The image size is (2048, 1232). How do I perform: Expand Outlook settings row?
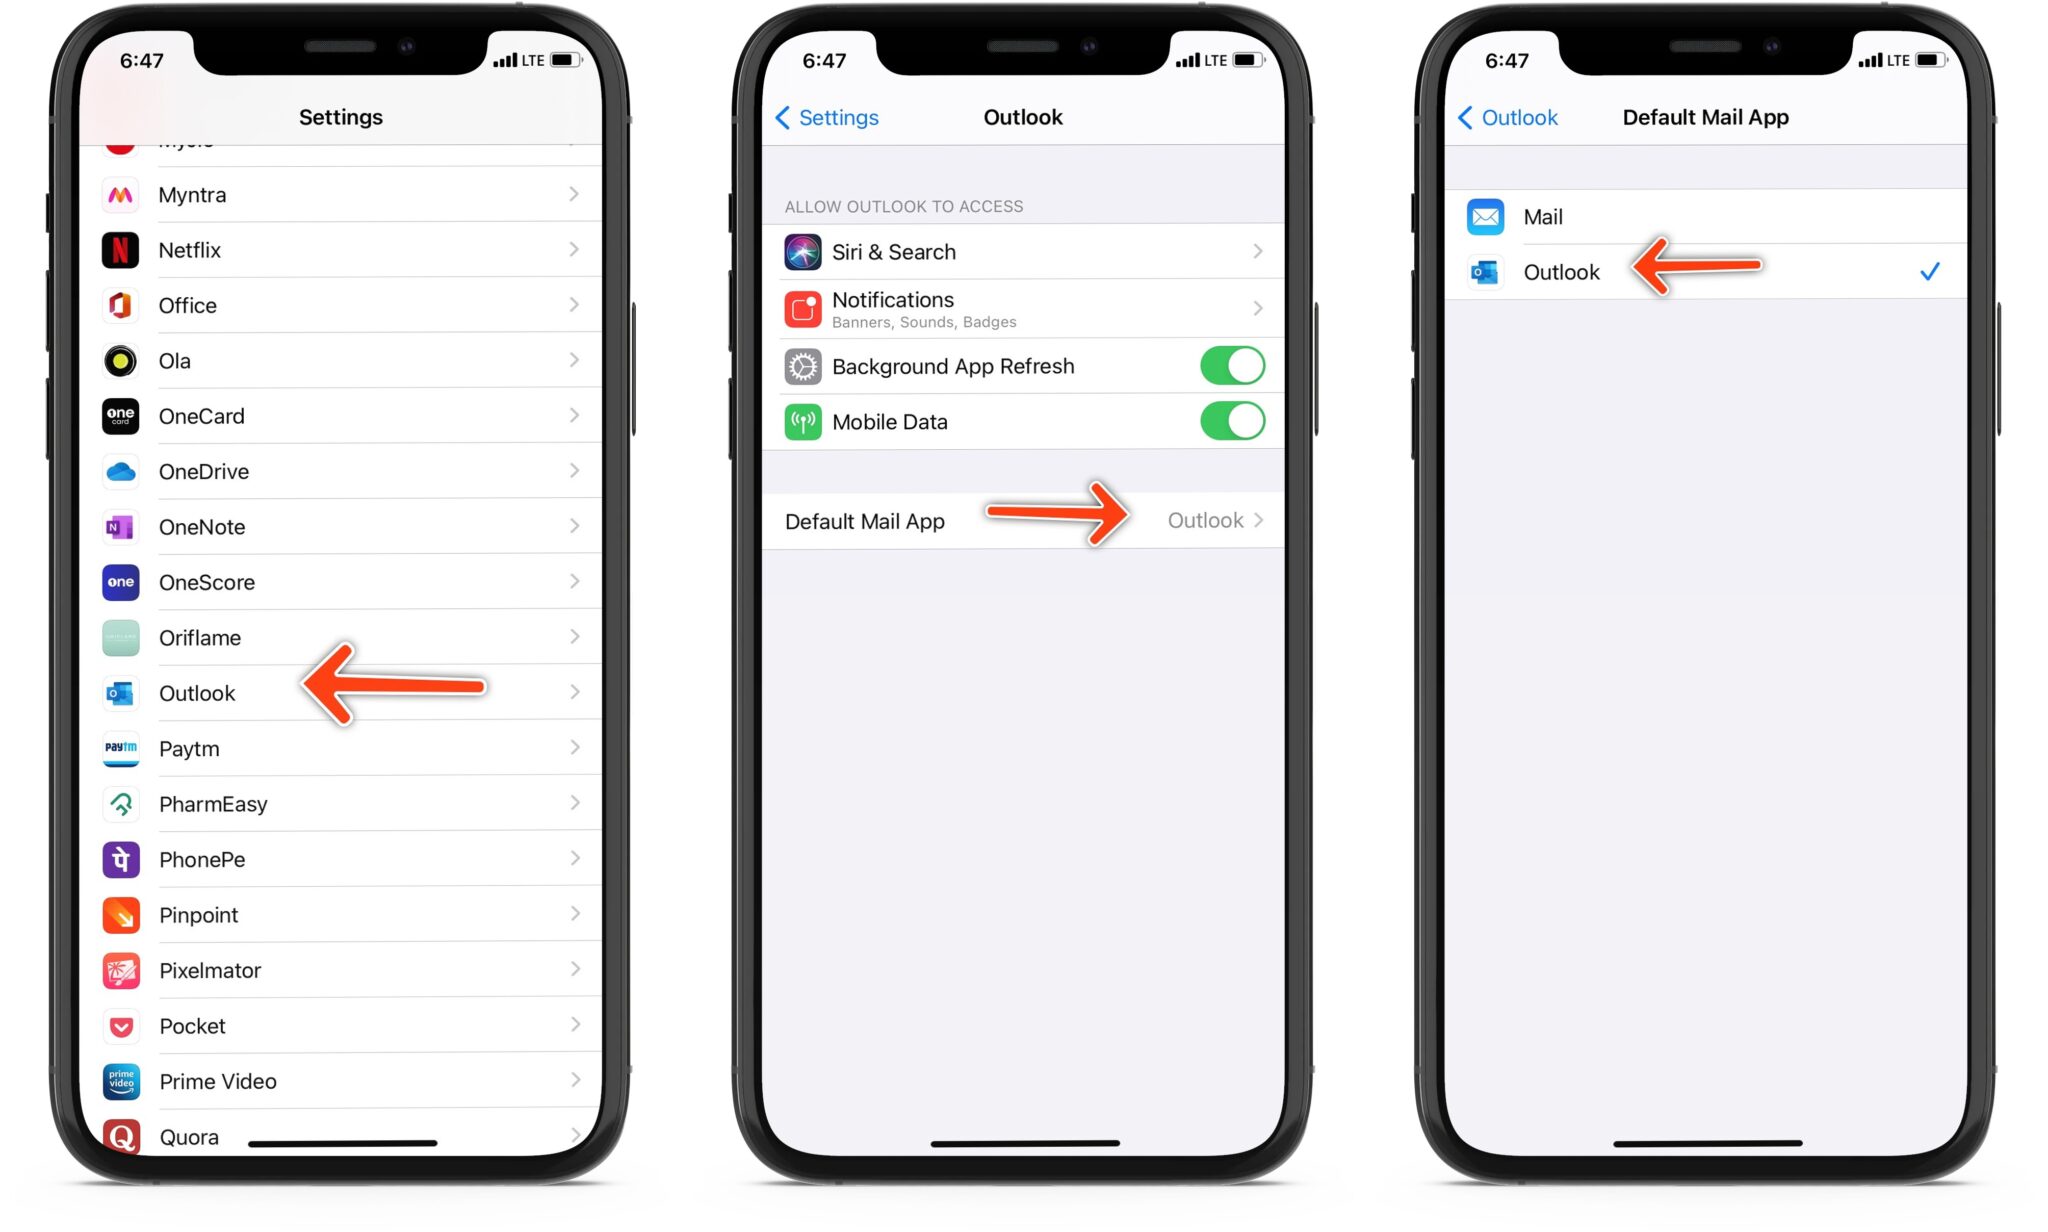point(339,692)
